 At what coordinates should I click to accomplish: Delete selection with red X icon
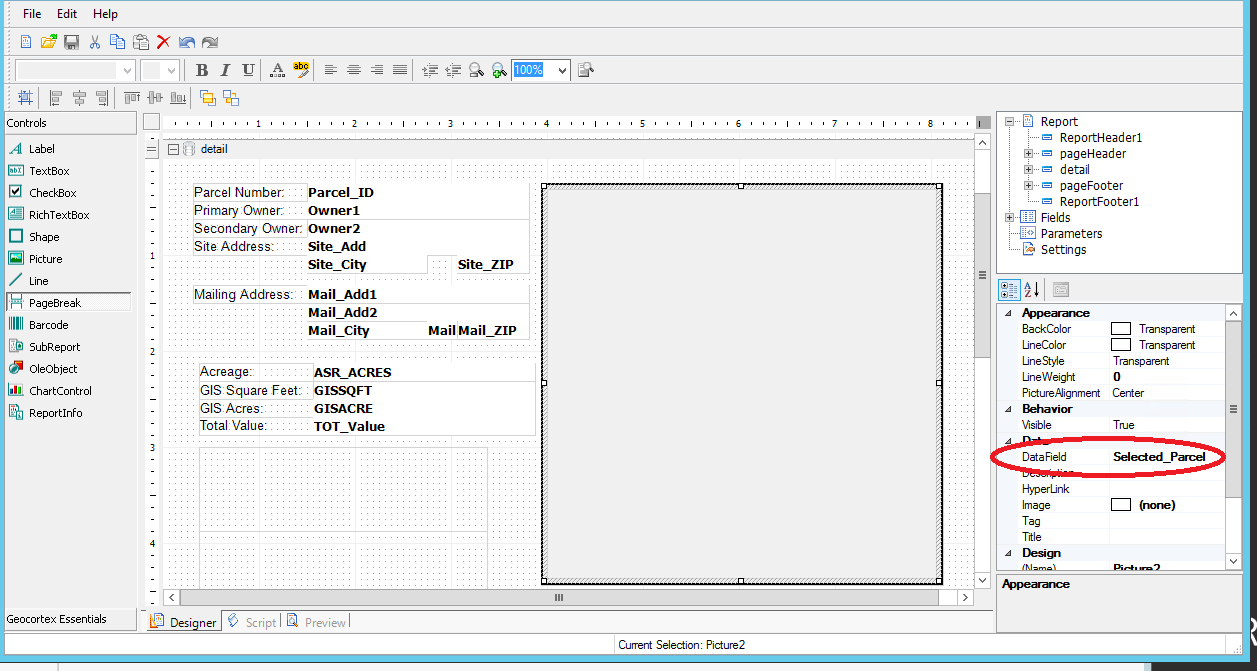pos(164,42)
